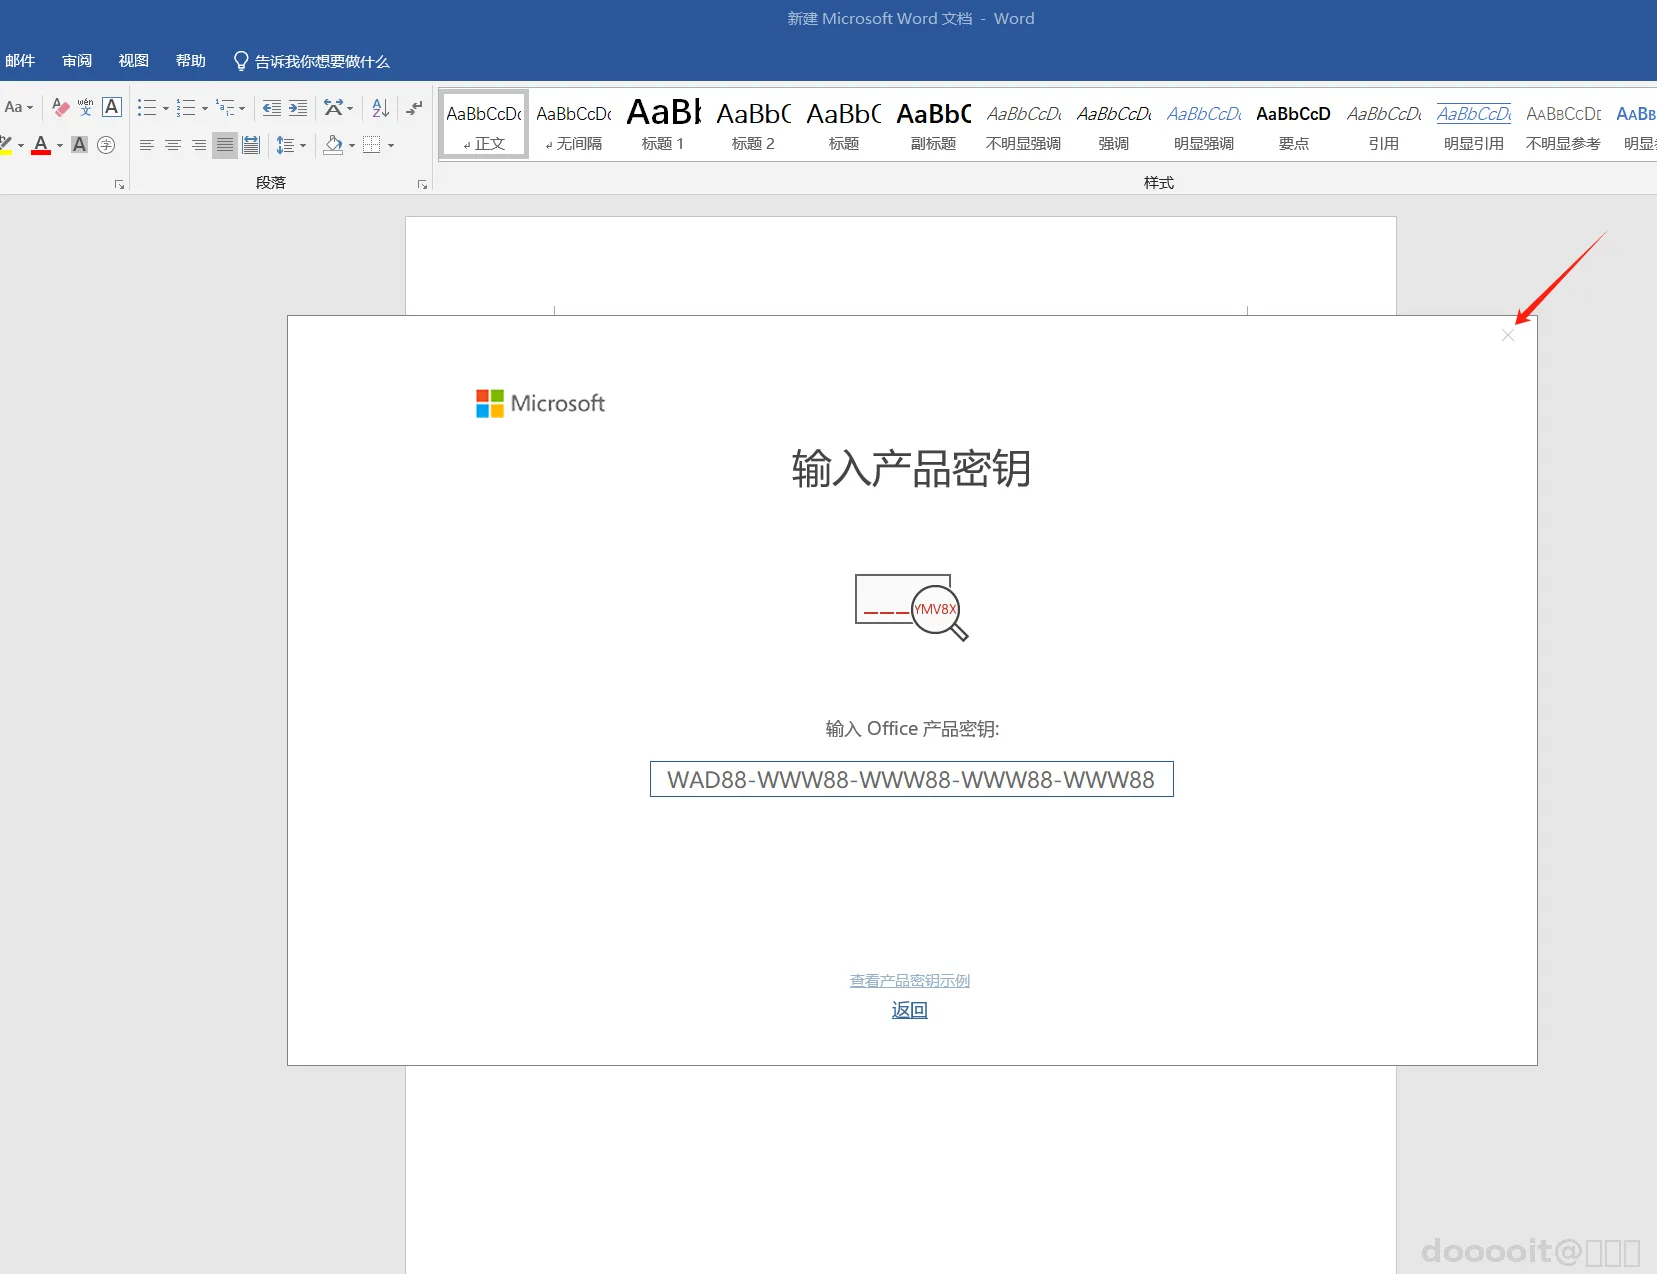Toggle justify alignment button
Screen dimensions: 1657x1274
[x=225, y=145]
